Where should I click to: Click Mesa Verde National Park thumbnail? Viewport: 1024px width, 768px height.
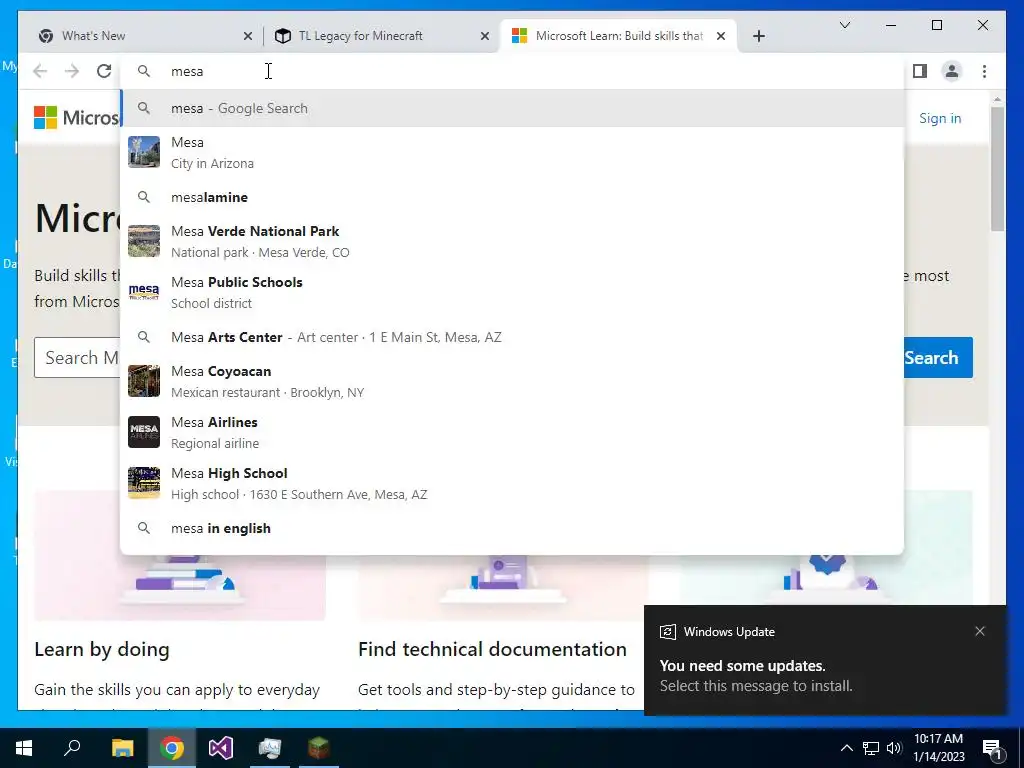click(144, 242)
